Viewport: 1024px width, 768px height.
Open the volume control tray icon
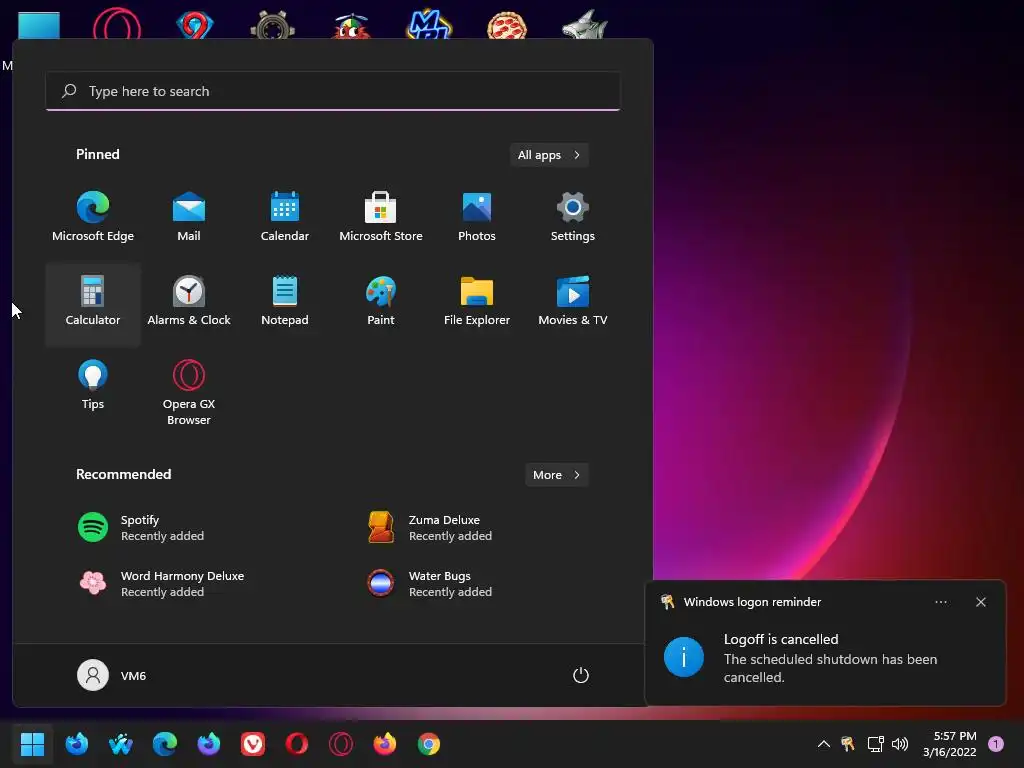tap(900, 744)
